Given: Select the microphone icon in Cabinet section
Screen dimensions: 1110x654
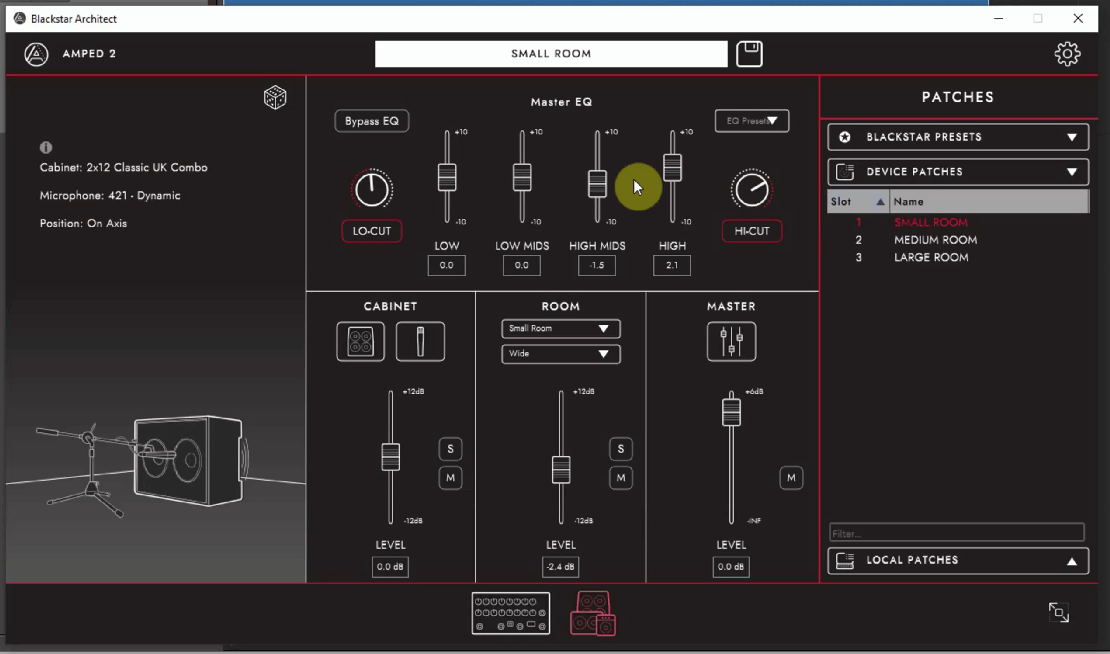Looking at the screenshot, I should [x=420, y=341].
